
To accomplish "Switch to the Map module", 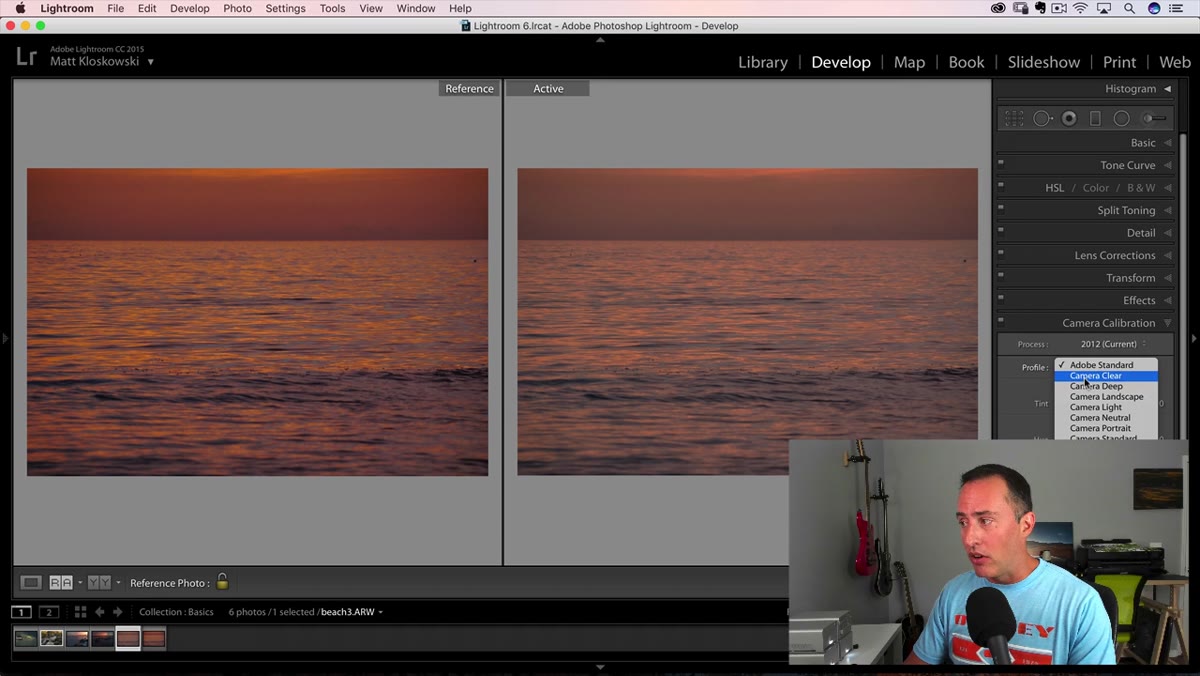I will 909,62.
